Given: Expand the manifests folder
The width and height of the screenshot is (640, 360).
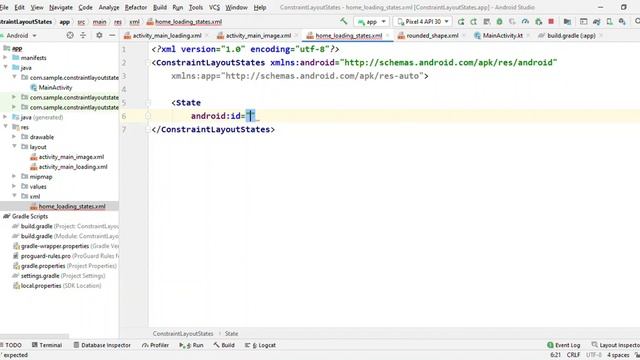Looking at the screenshot, I should (x=5, y=58).
